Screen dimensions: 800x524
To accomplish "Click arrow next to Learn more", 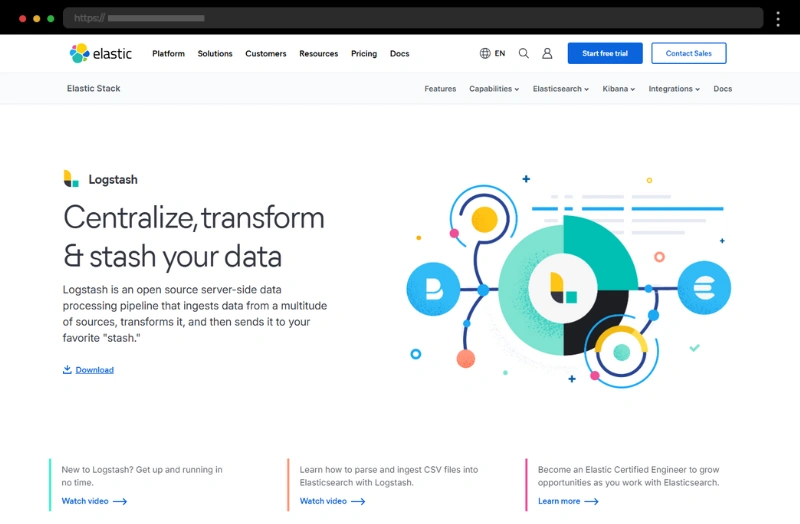I will [x=591, y=502].
